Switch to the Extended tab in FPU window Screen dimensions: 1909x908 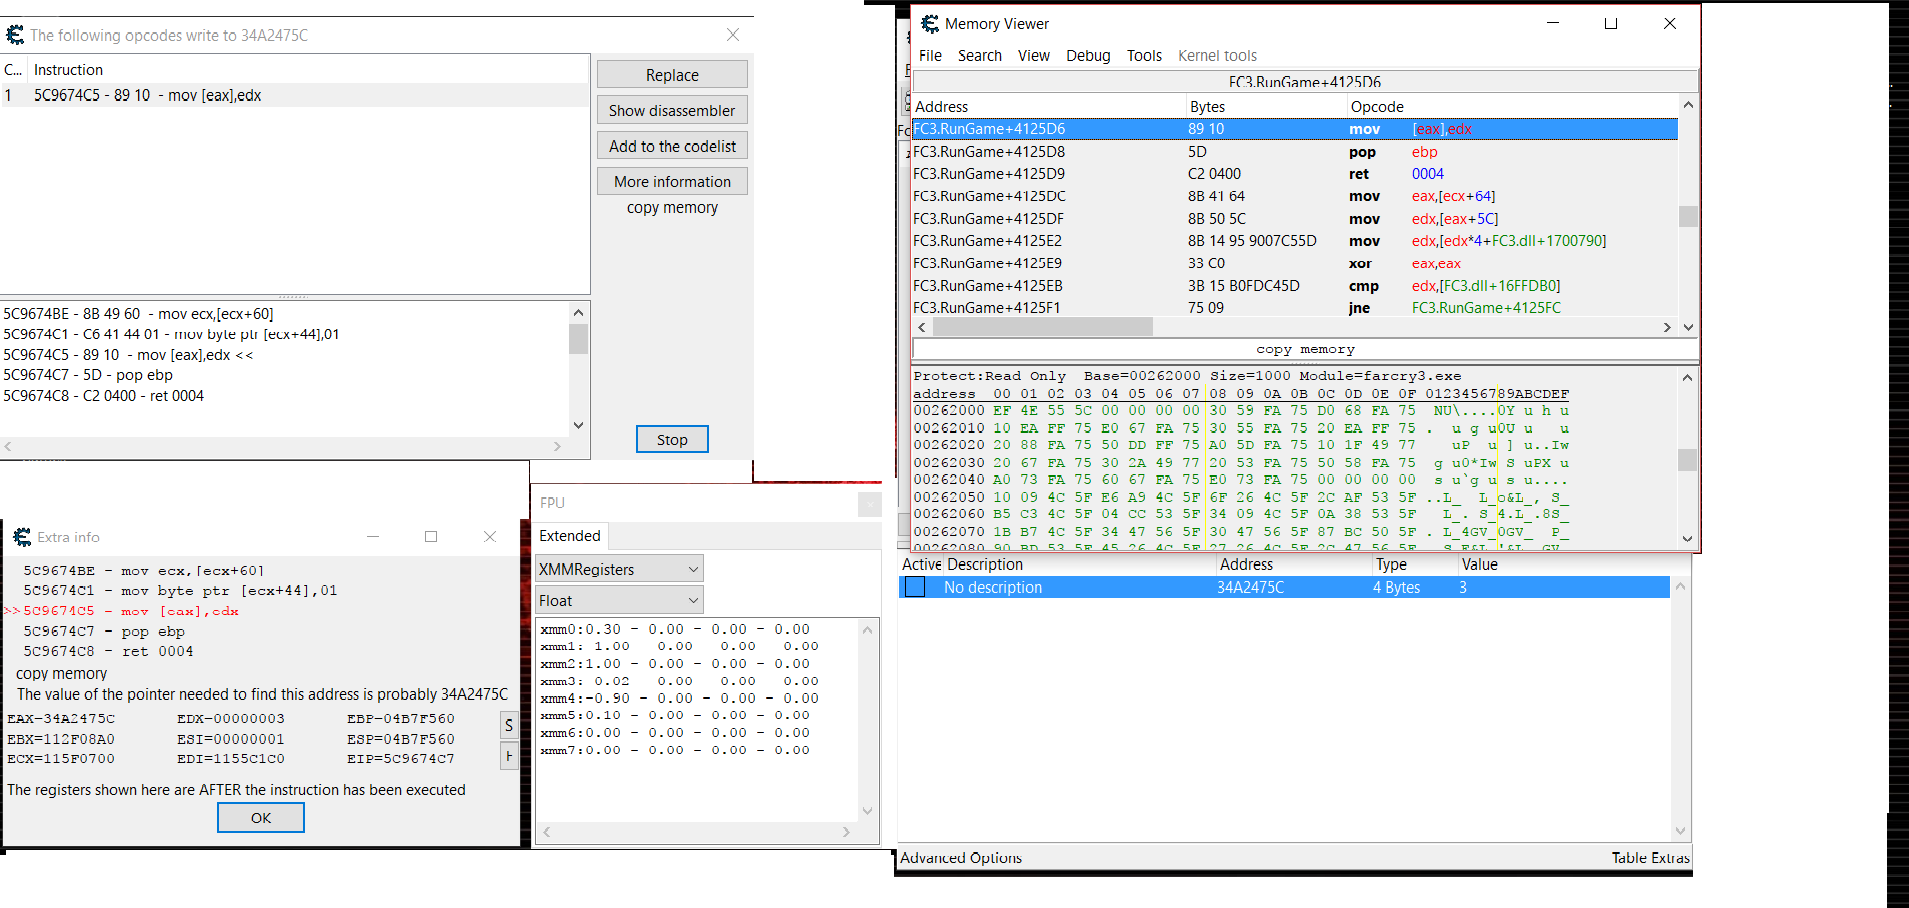pyautogui.click(x=570, y=536)
